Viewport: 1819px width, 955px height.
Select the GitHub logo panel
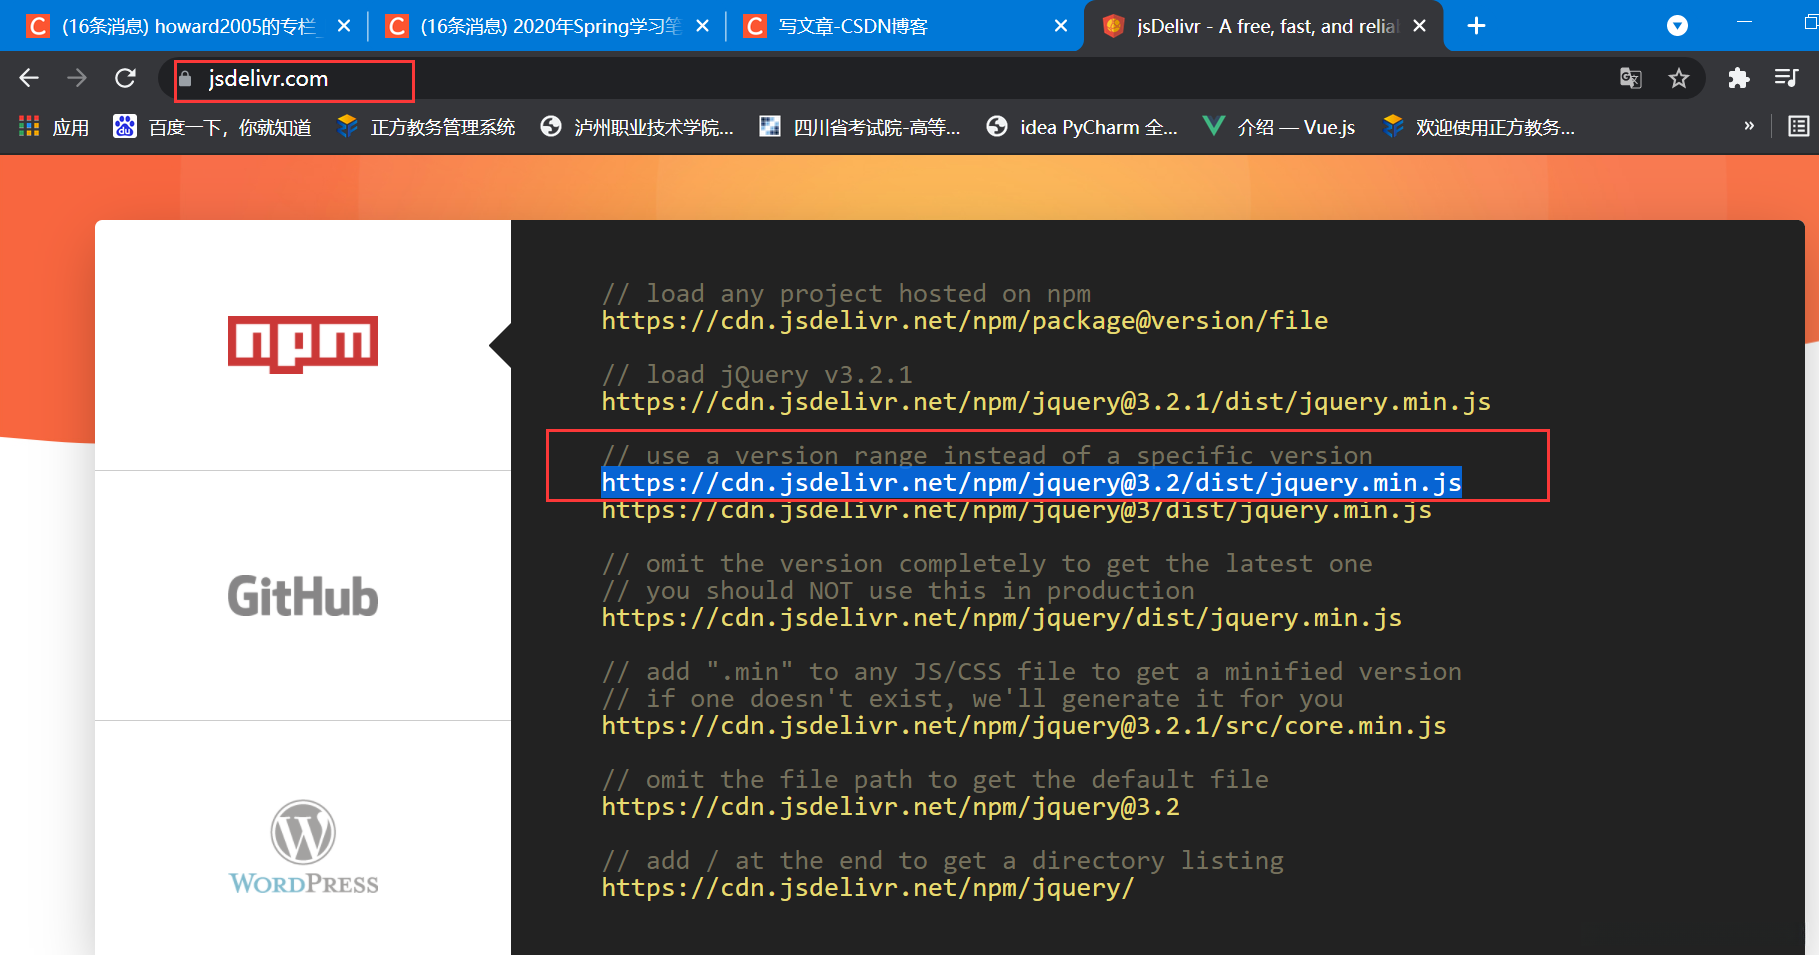[x=303, y=596]
